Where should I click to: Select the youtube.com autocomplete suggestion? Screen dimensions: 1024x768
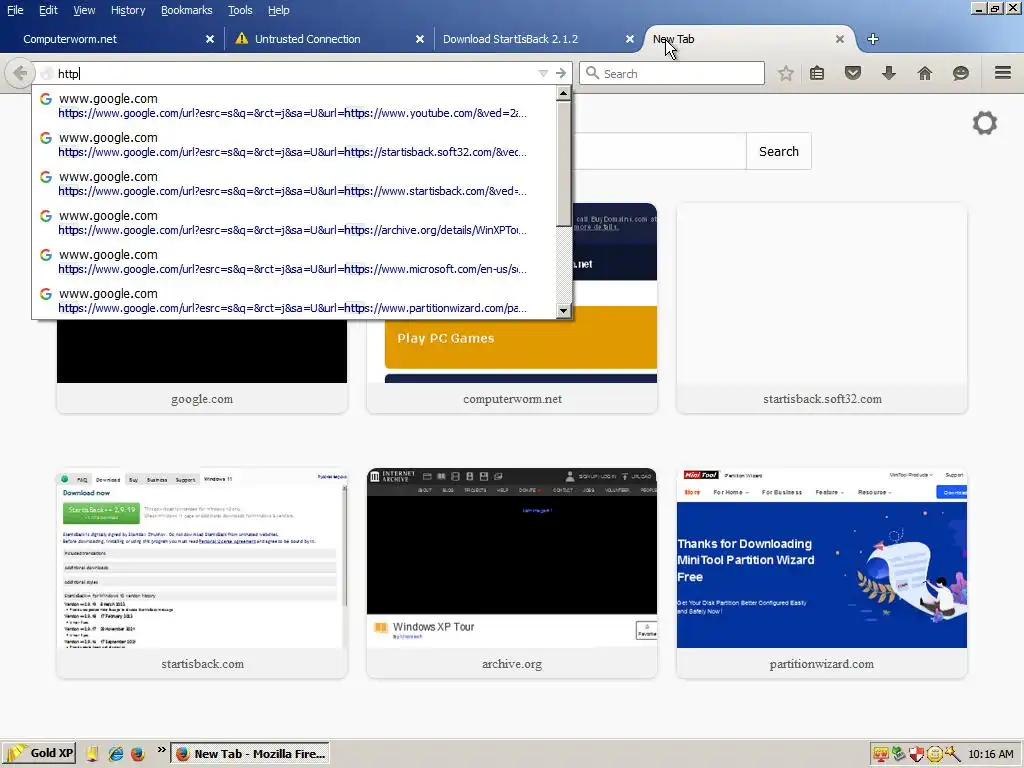click(x=294, y=106)
